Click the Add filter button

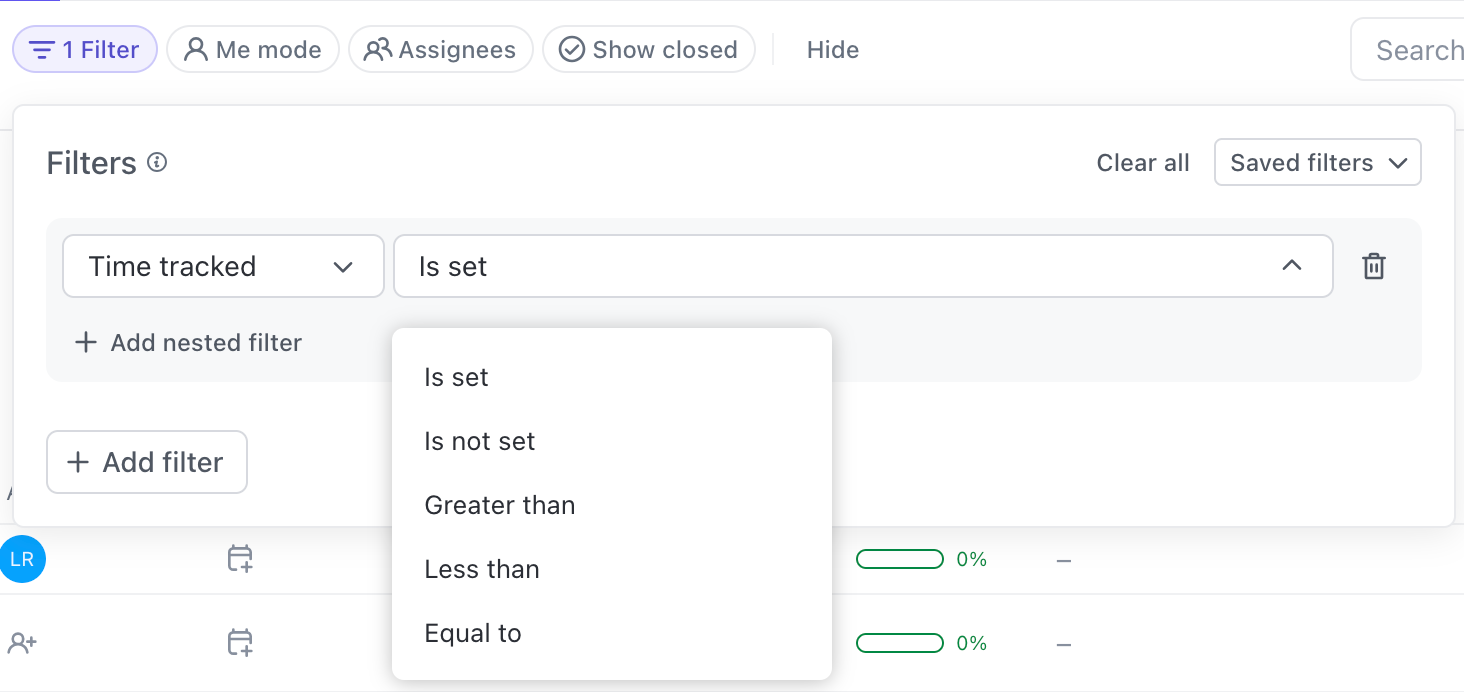click(147, 462)
